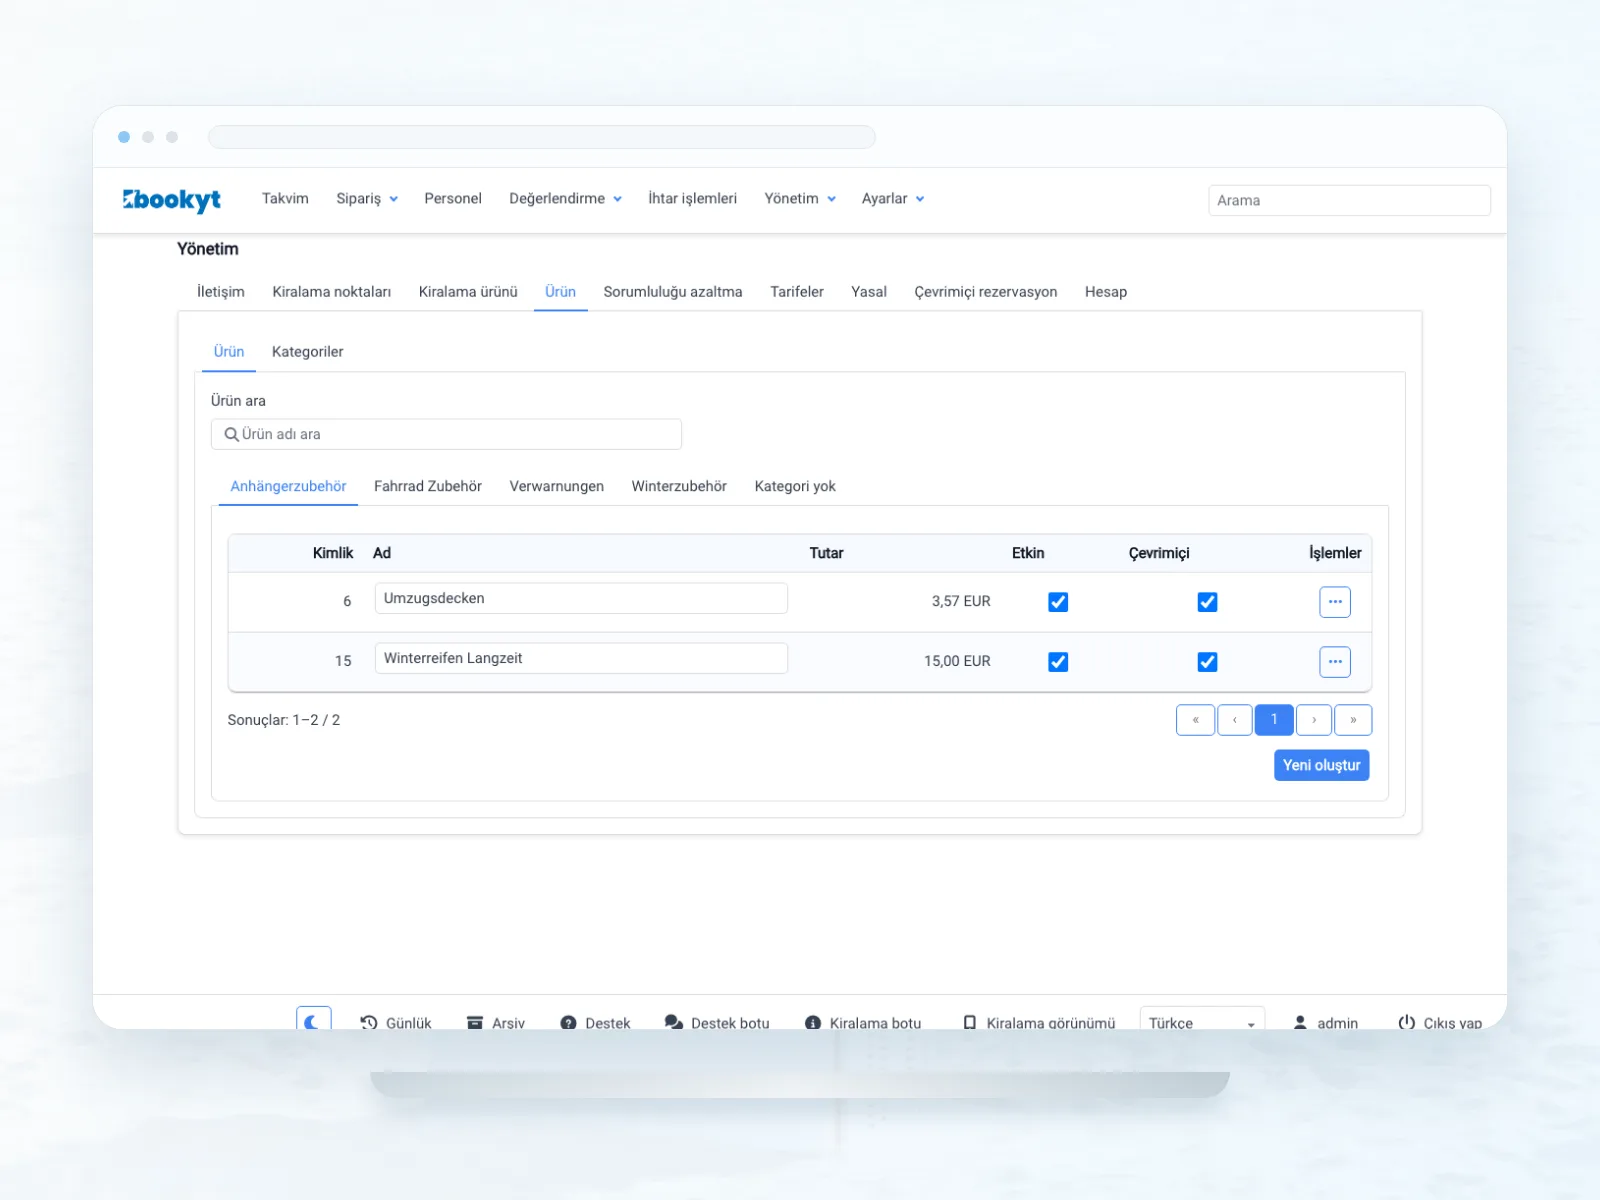Switch to Kategoriler tab
This screenshot has height=1200, width=1600.
307,352
